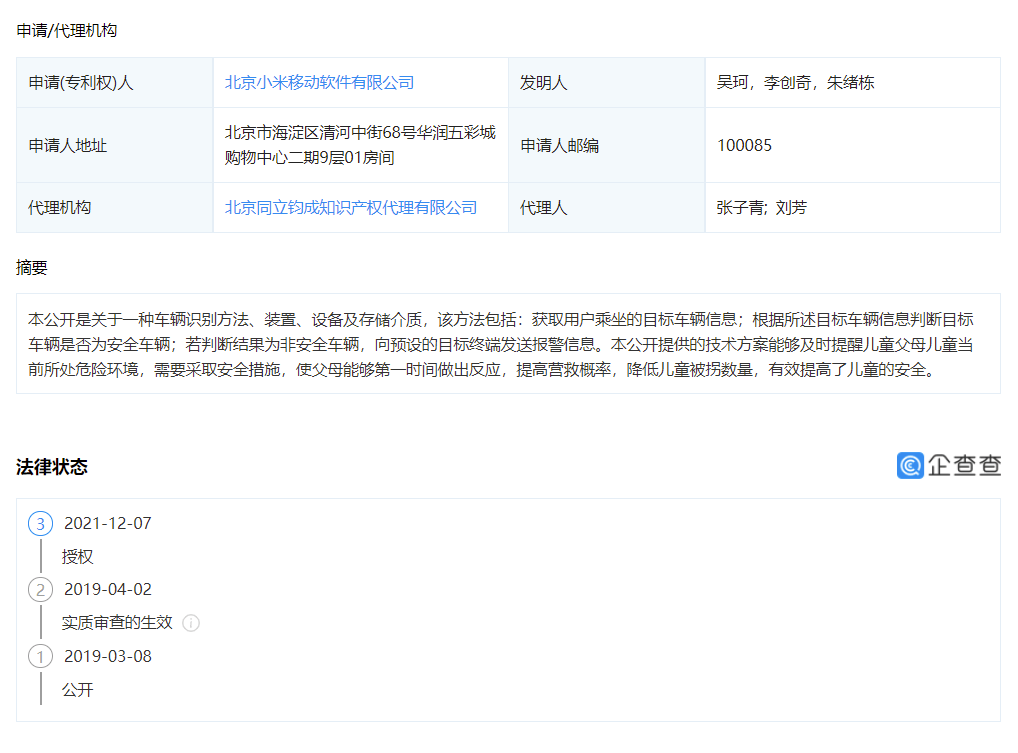
Task: Open the 北京小米移动软件有限公司 applicant link
Action: pos(319,82)
